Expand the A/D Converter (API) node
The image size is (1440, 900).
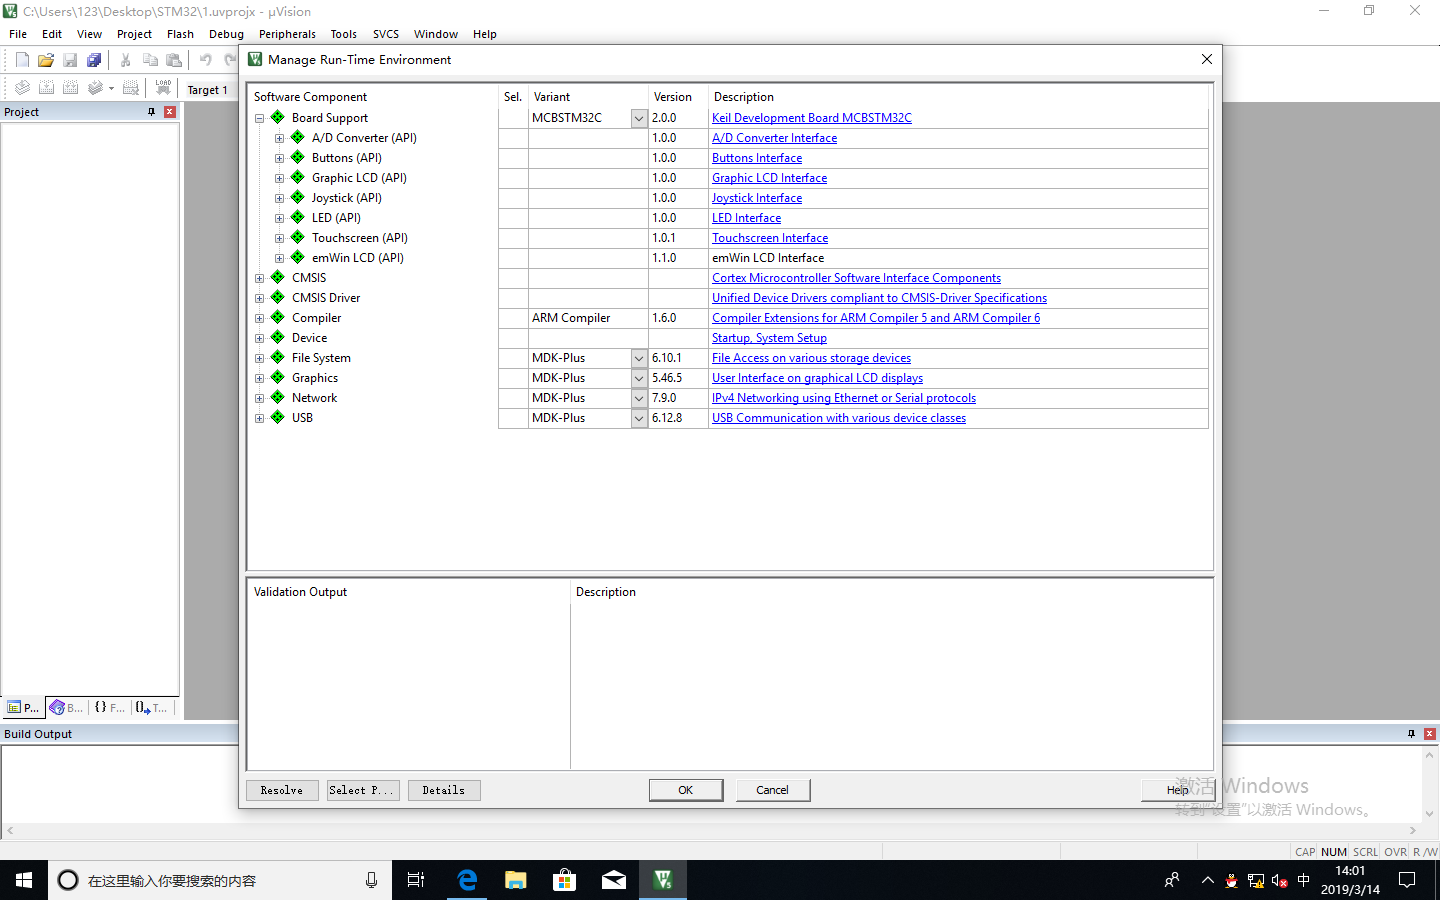point(280,138)
